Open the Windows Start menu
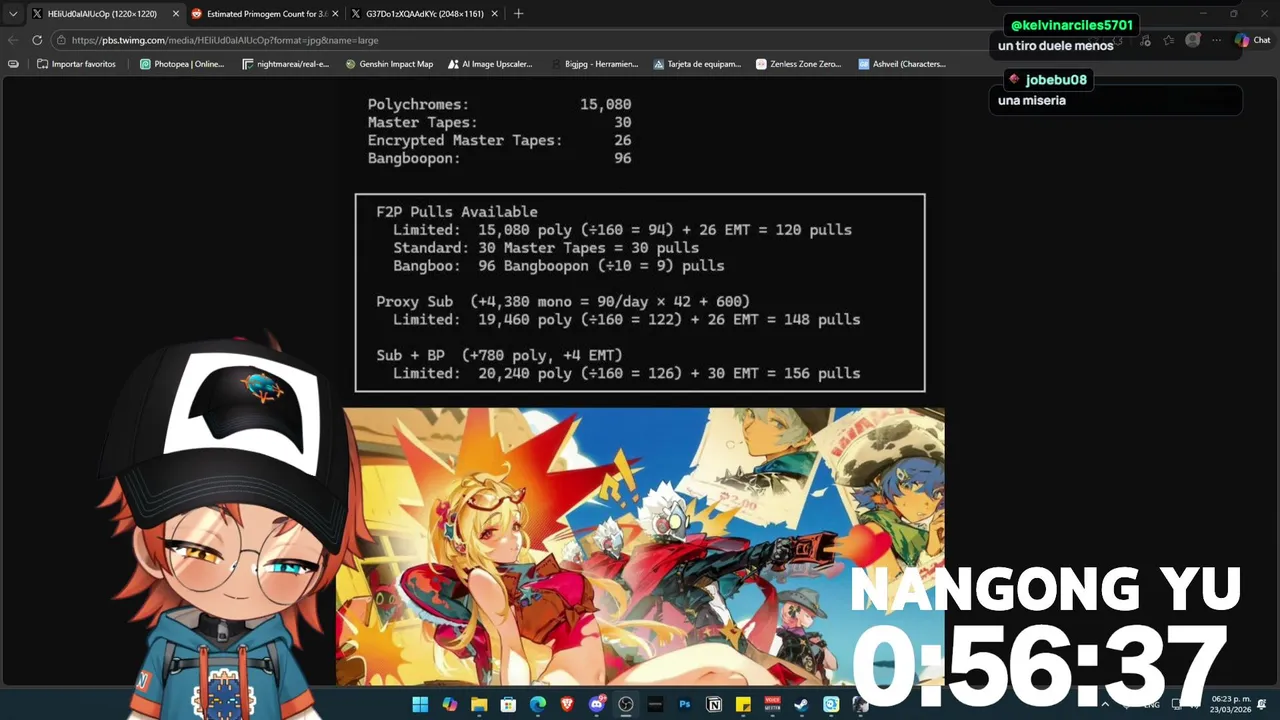Image resolution: width=1280 pixels, height=720 pixels. (x=420, y=704)
